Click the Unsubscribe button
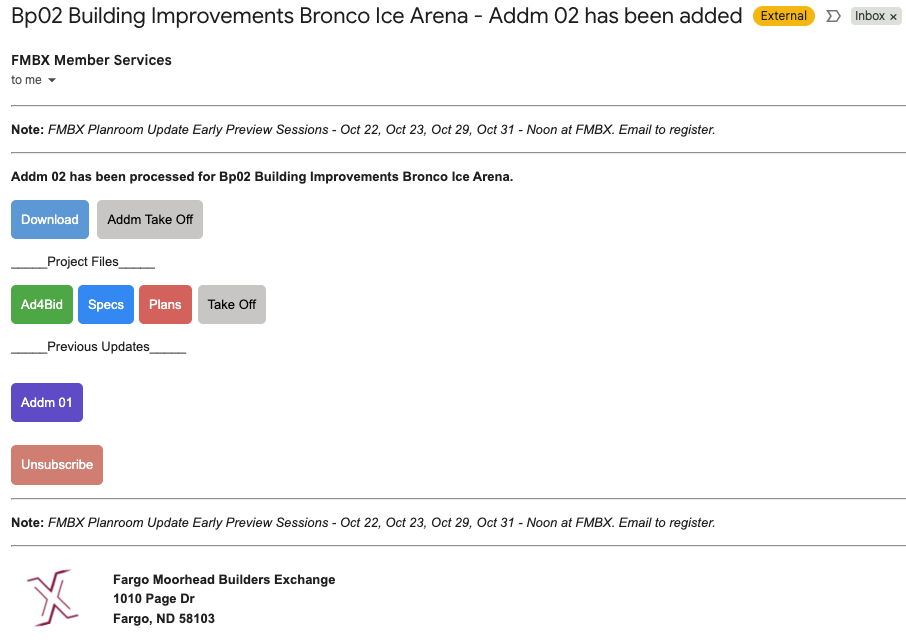Screen dimensions: 906x642 pos(57,465)
